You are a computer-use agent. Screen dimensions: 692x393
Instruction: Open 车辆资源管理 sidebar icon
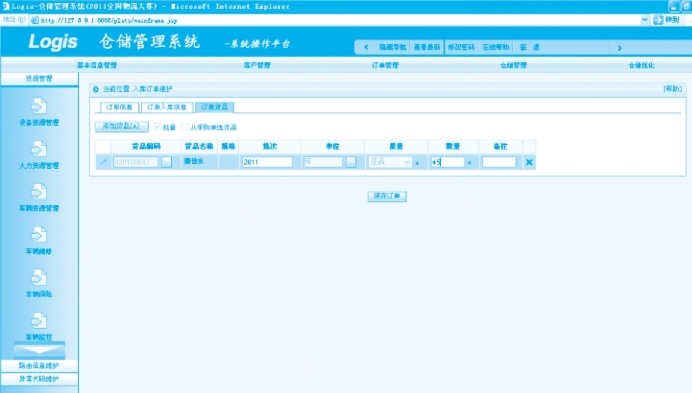tap(39, 192)
